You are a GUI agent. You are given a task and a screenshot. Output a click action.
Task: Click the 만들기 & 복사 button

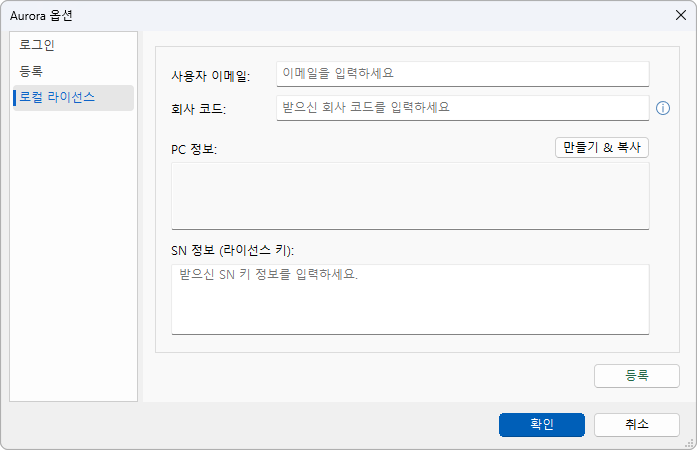[601, 148]
